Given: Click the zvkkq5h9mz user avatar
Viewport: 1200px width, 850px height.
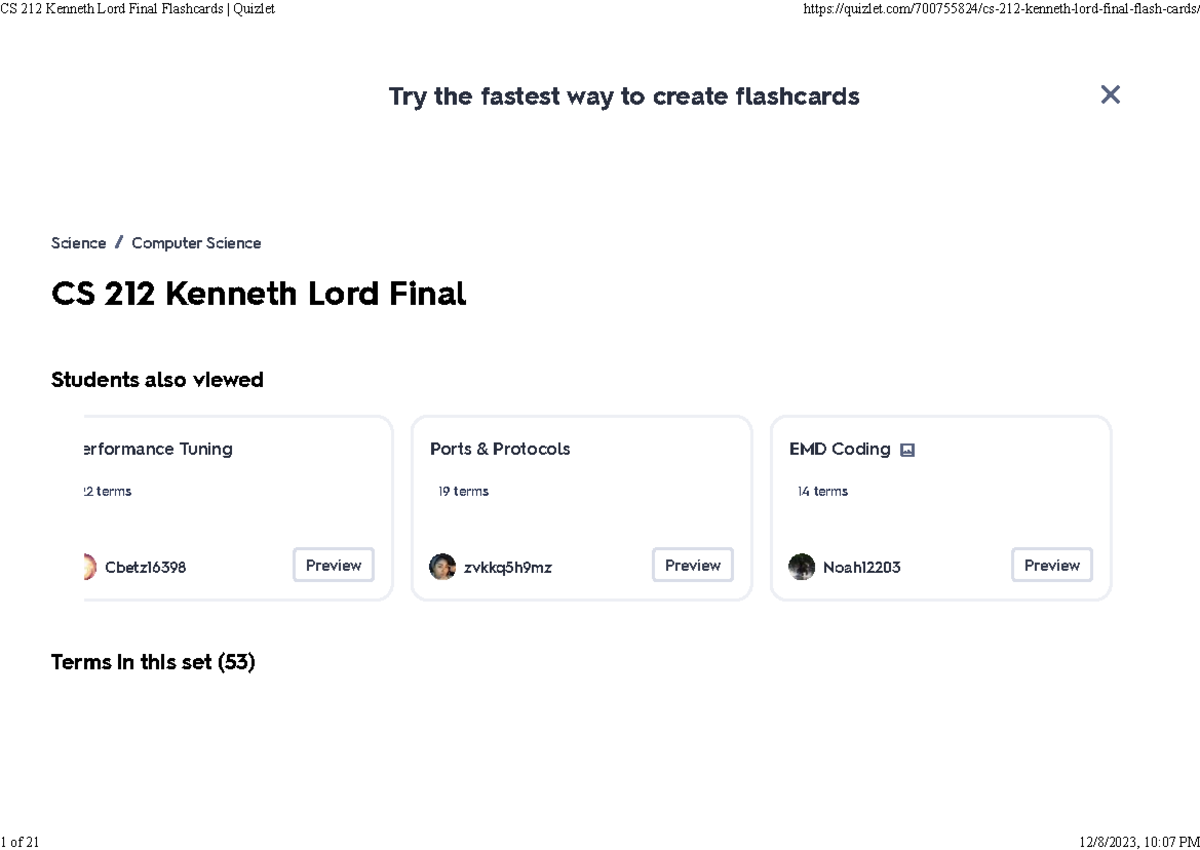Looking at the screenshot, I should [x=442, y=567].
